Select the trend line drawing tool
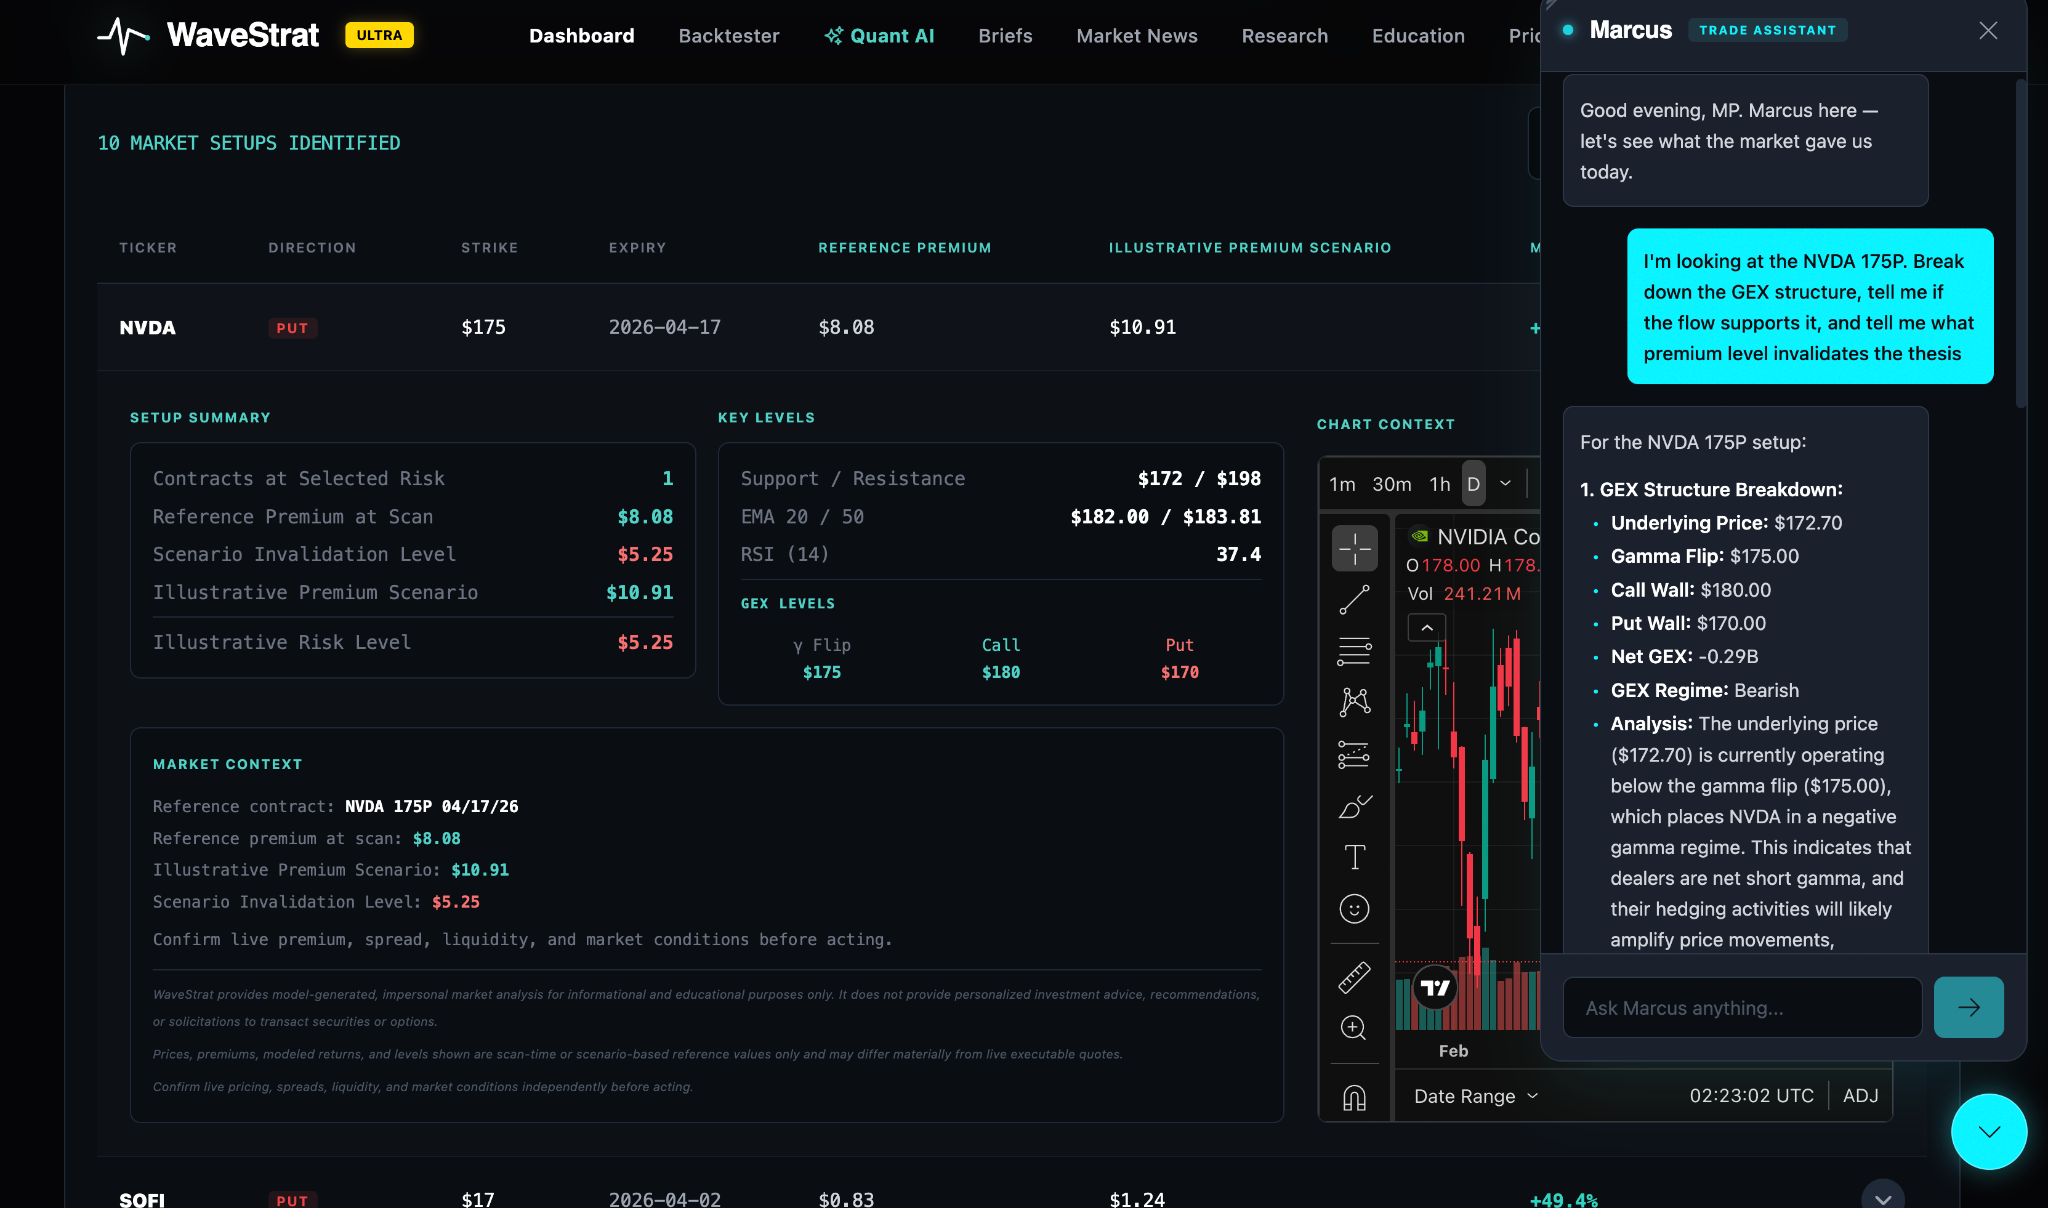 click(1354, 600)
